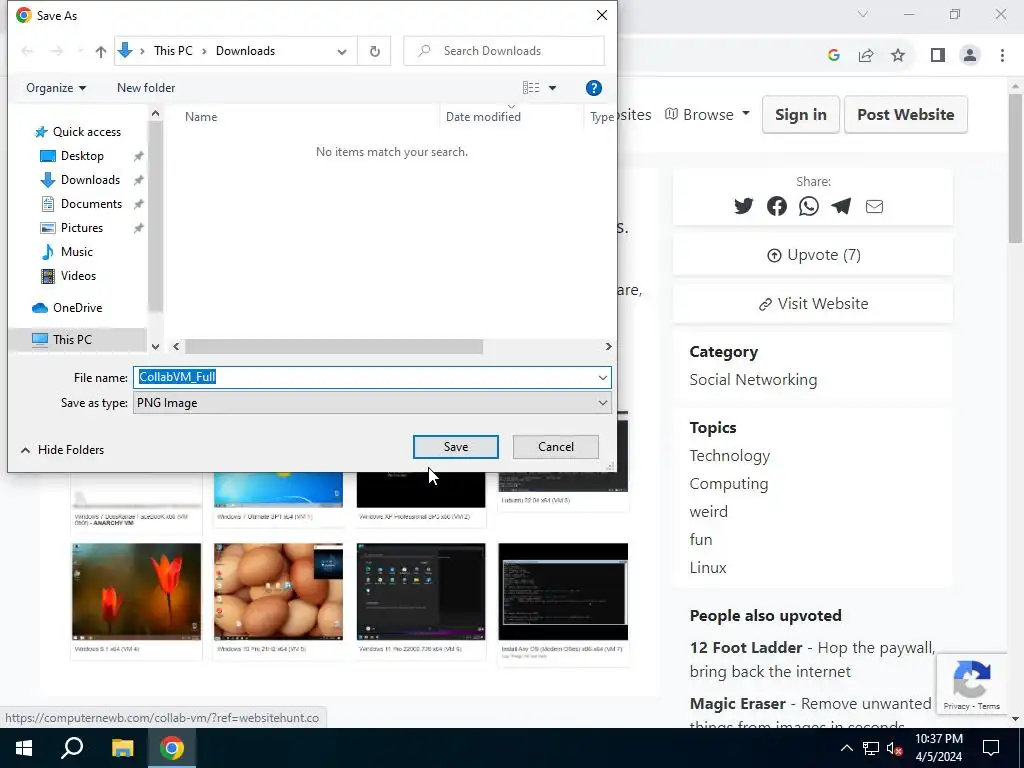1024x768 pixels.
Task: Share page via email envelope icon
Action: tap(874, 206)
